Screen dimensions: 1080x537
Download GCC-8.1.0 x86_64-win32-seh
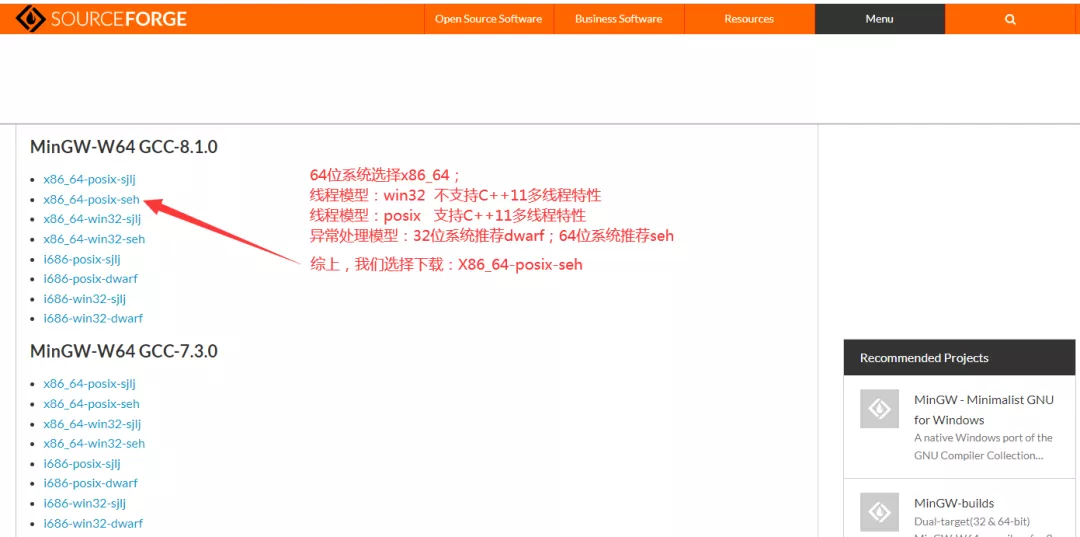pyautogui.click(x=94, y=239)
